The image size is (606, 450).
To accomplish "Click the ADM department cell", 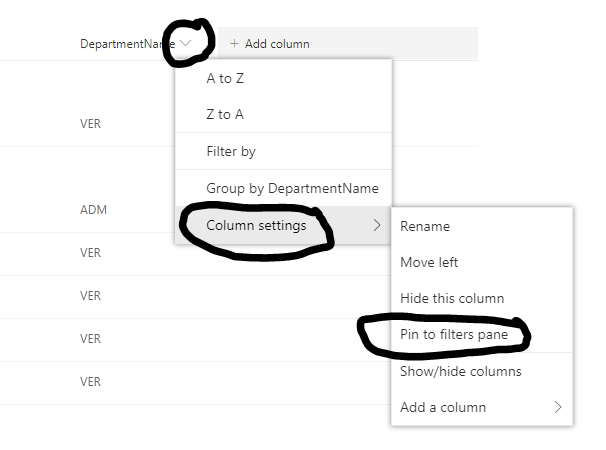I will tap(93, 210).
